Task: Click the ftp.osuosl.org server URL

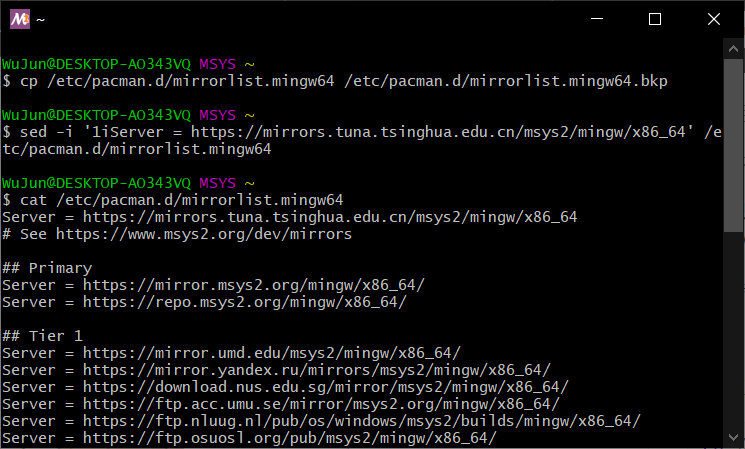Action: point(290,438)
